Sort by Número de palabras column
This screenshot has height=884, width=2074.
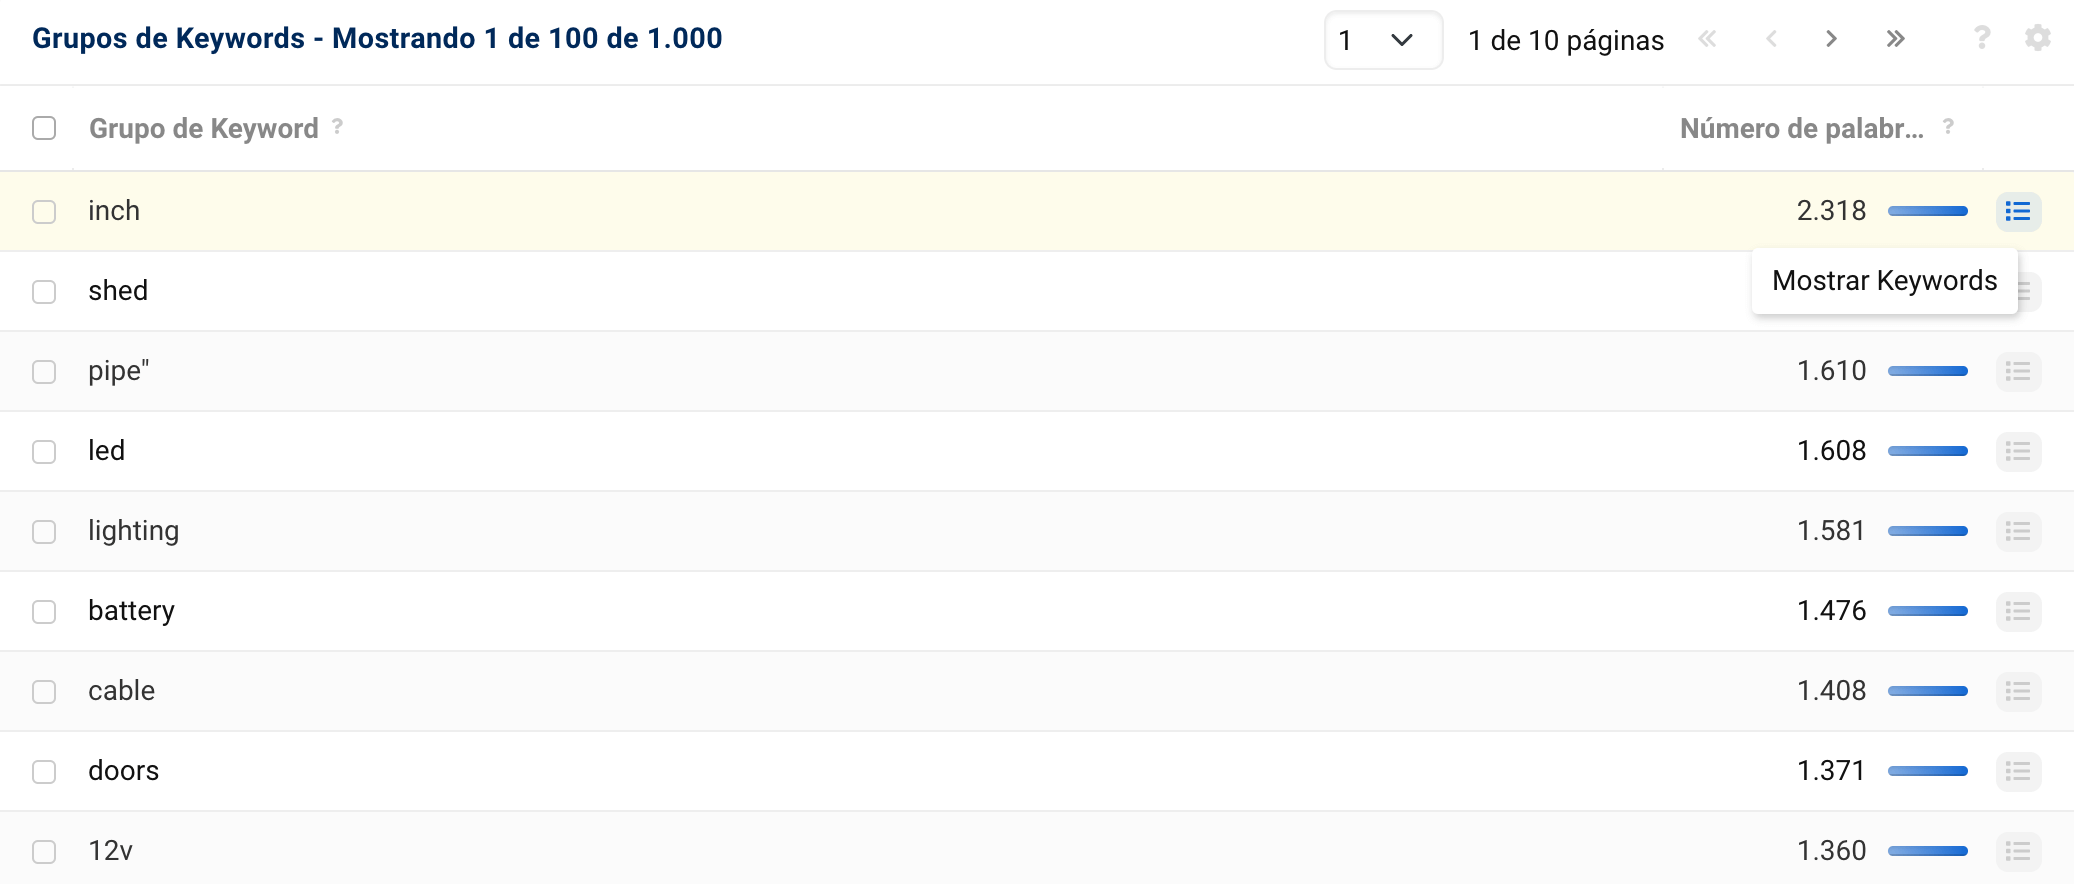tap(1801, 128)
